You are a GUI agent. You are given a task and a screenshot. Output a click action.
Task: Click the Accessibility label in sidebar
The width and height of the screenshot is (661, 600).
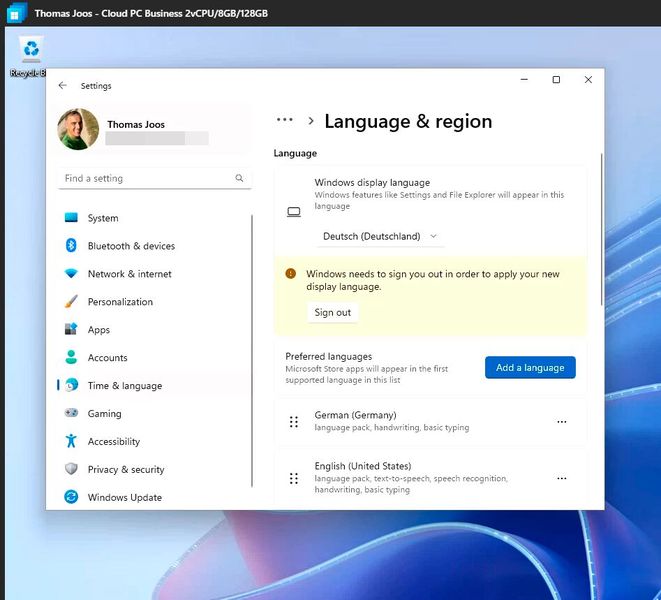[114, 441]
